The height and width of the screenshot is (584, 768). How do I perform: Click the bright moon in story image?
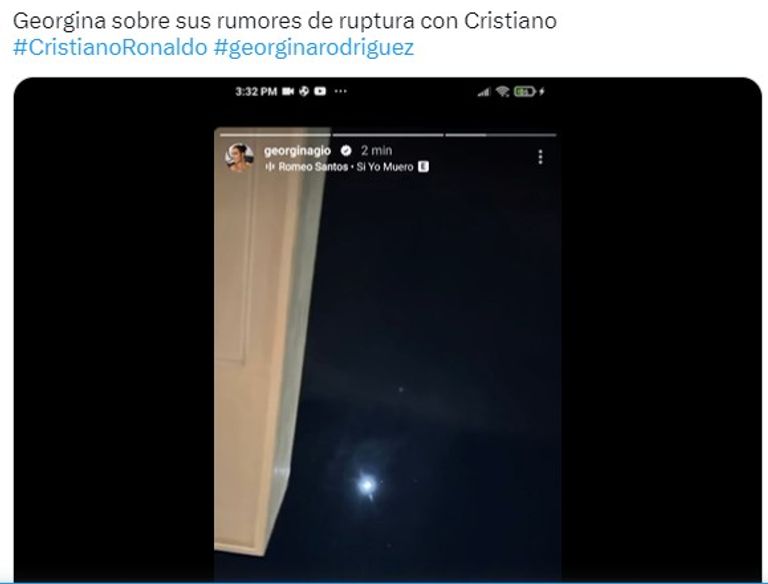click(367, 485)
